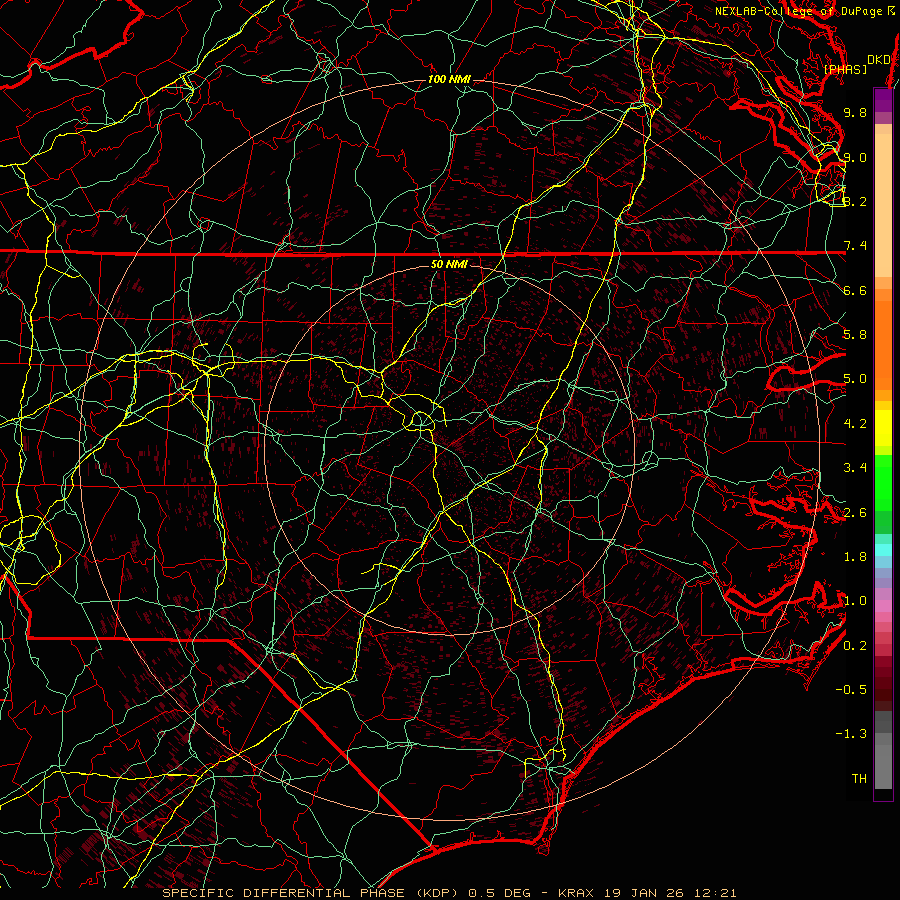Viewport: 900px width, 900px height.
Task: Click the 19 JAN 26 date text
Action: pyautogui.click(x=642, y=893)
